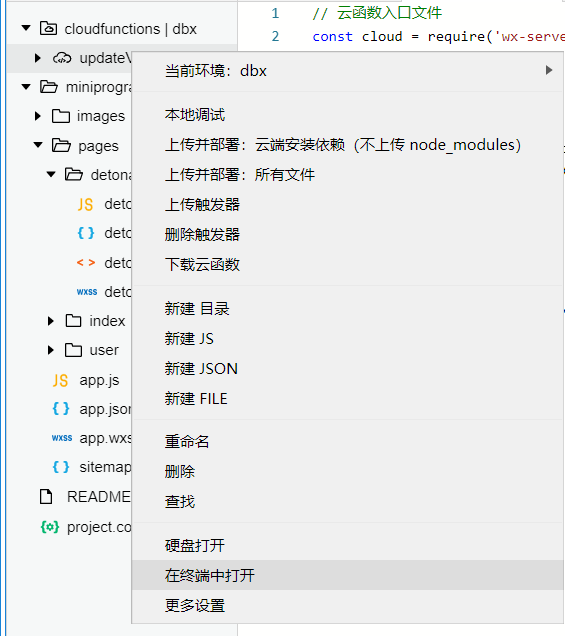
Task: Expand the images folder arrow
Action: 38,116
